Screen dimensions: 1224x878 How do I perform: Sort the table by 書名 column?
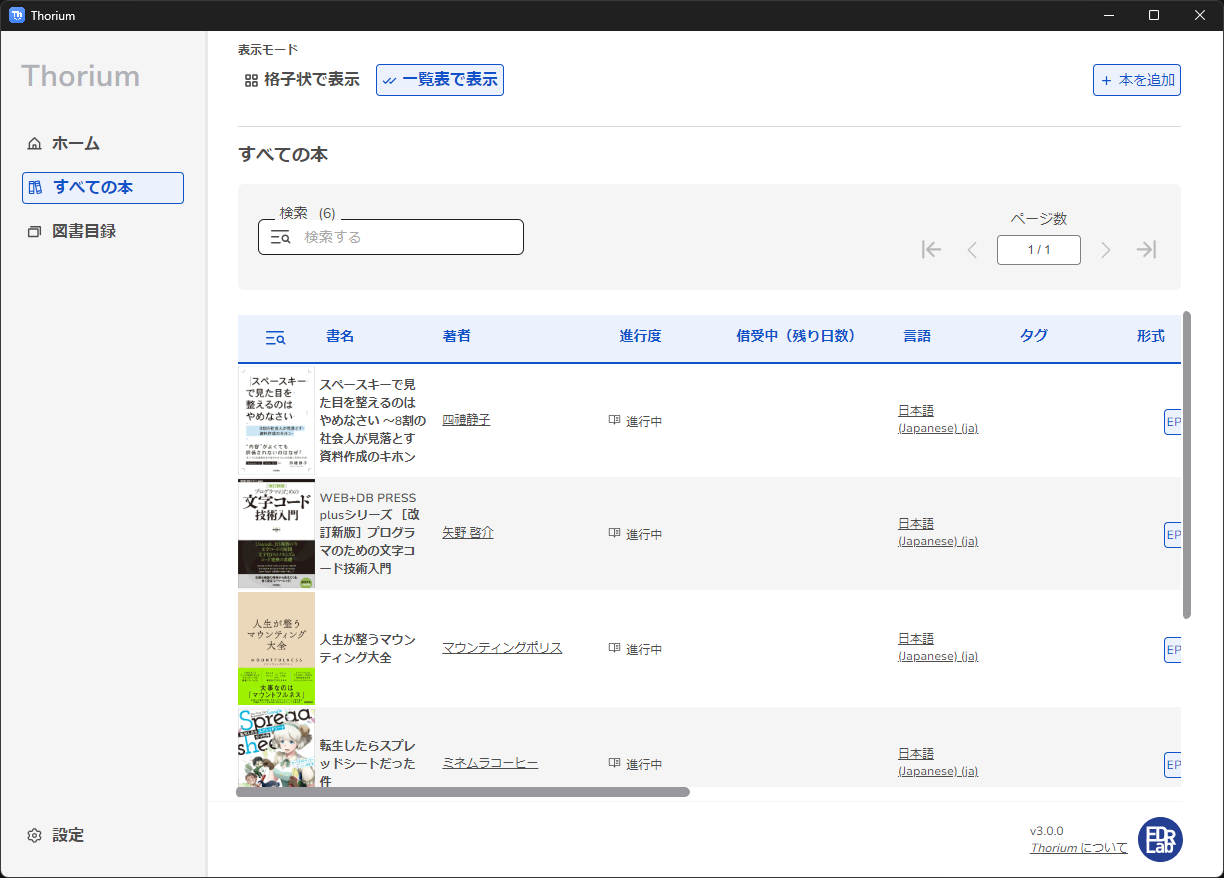pyautogui.click(x=340, y=336)
